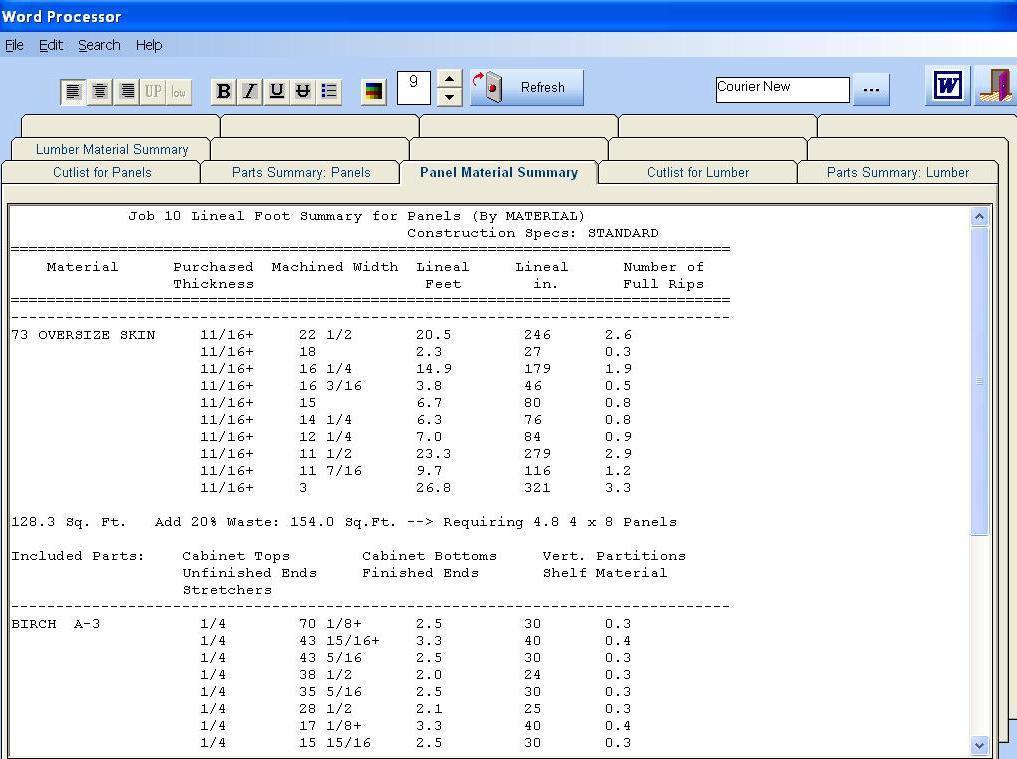Click the 'Cabinet Tops' included part
The width and height of the screenshot is (1017, 759).
click(236, 556)
